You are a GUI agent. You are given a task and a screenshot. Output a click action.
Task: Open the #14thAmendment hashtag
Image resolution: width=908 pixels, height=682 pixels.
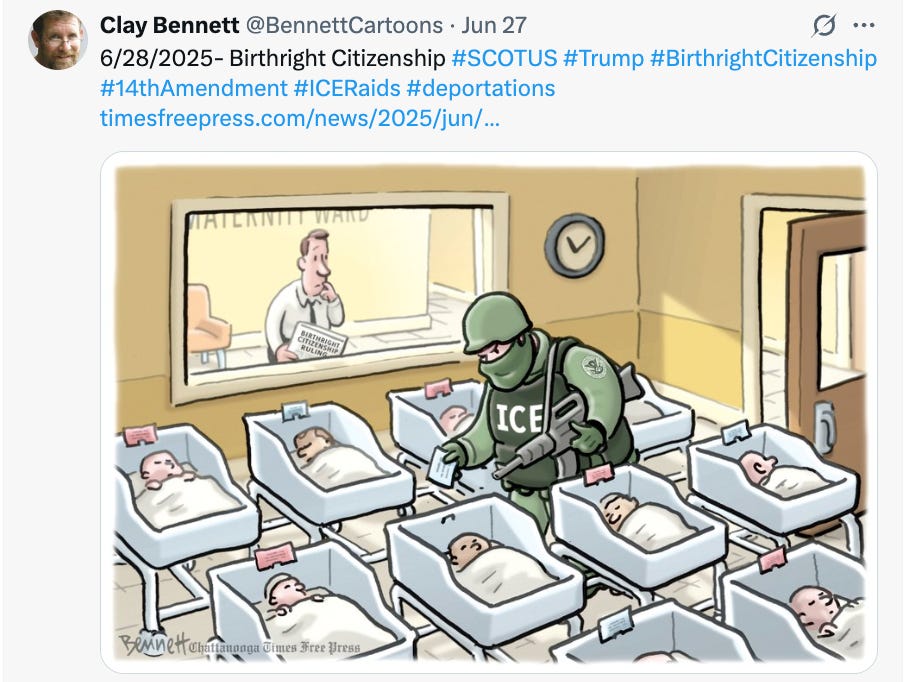(x=193, y=88)
